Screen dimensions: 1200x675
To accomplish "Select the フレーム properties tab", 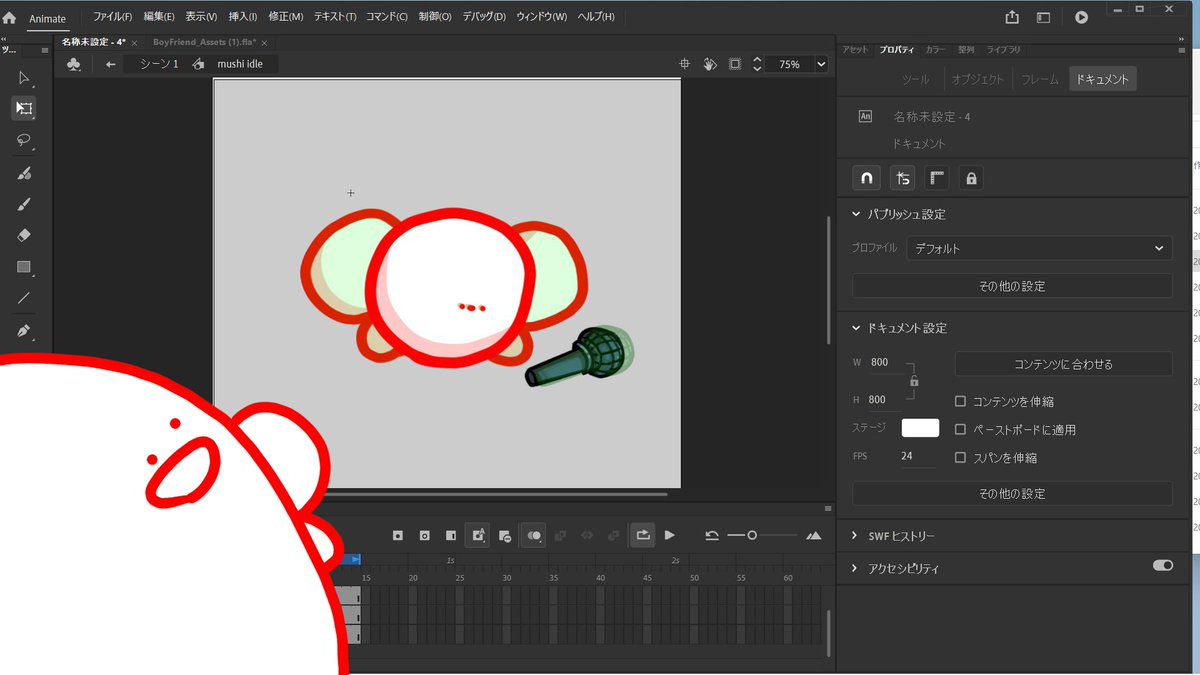I will [x=1040, y=79].
